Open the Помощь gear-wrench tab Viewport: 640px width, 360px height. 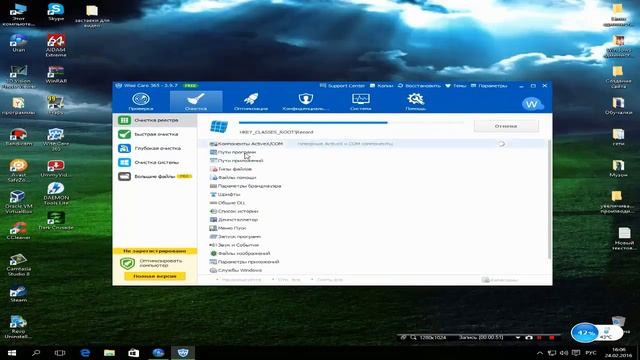(x=416, y=102)
